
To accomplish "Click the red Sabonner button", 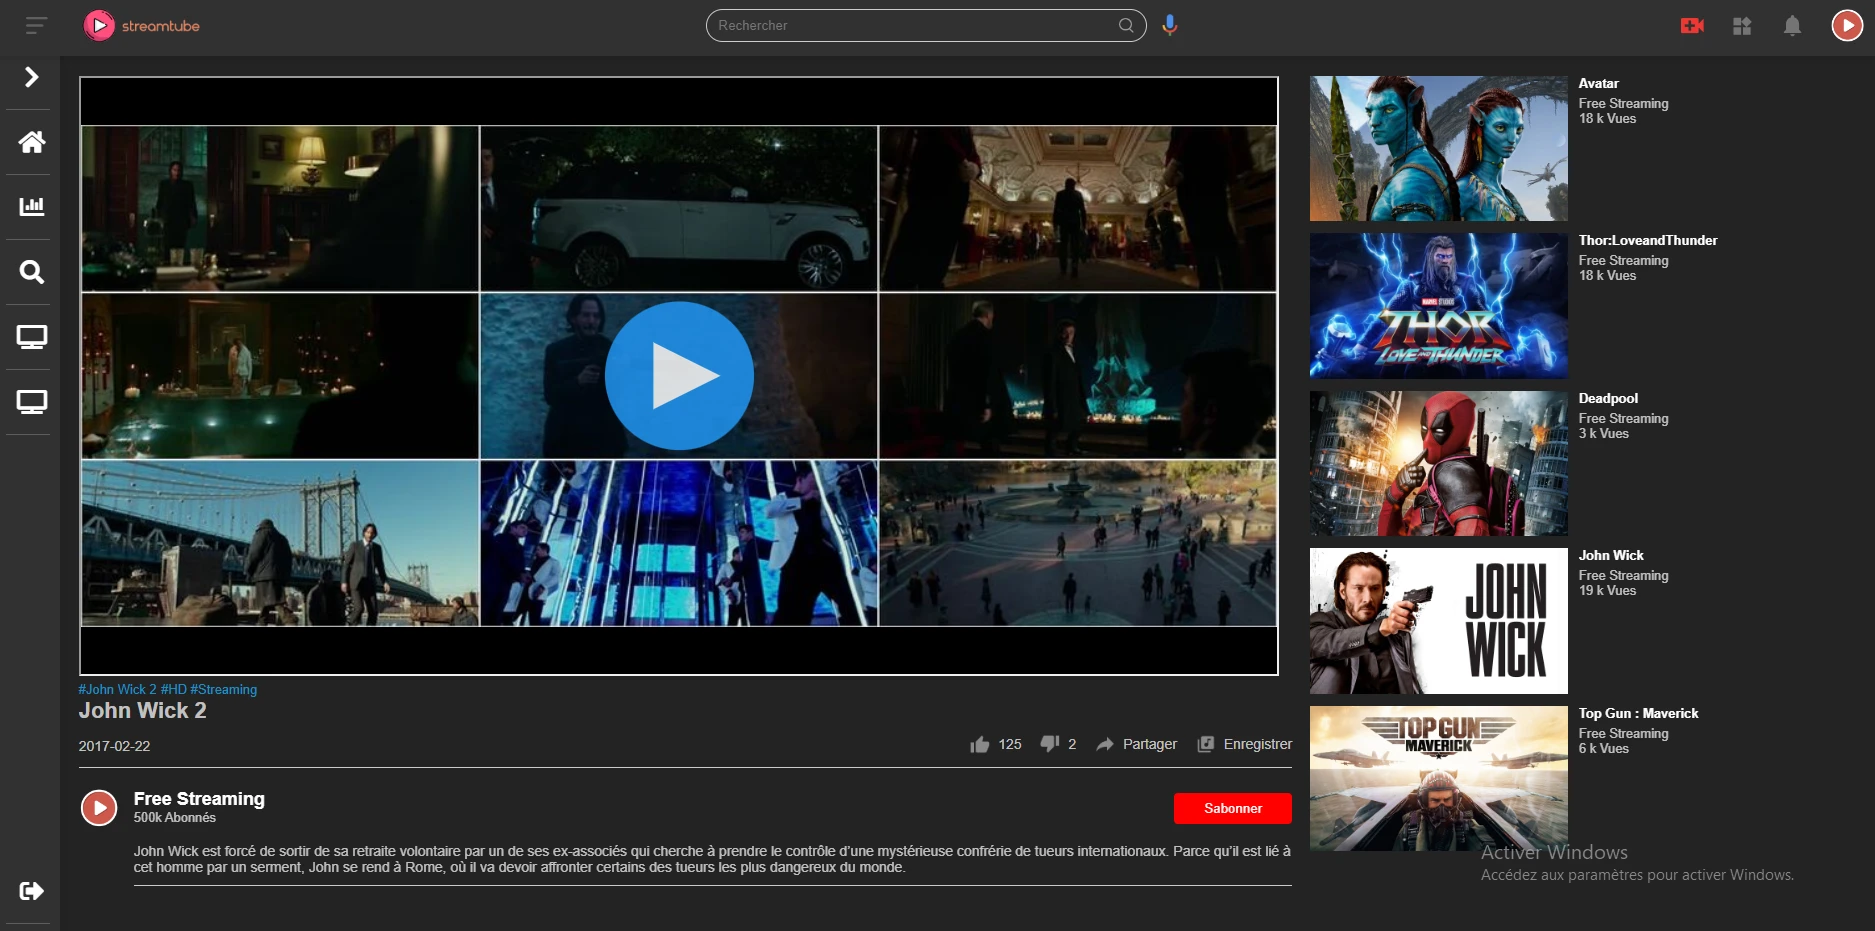I will (1232, 808).
